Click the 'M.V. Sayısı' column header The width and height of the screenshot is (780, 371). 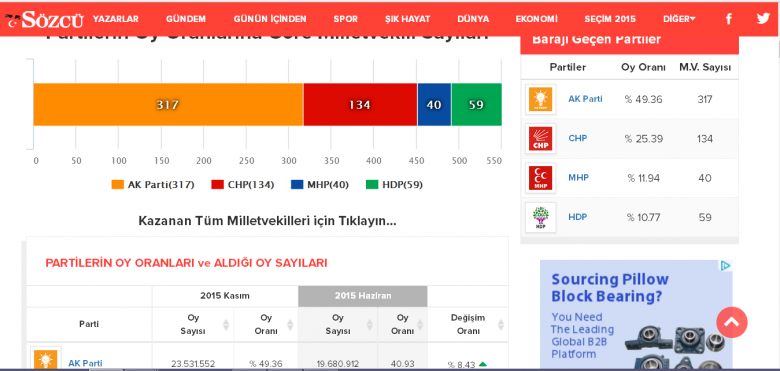click(x=705, y=68)
